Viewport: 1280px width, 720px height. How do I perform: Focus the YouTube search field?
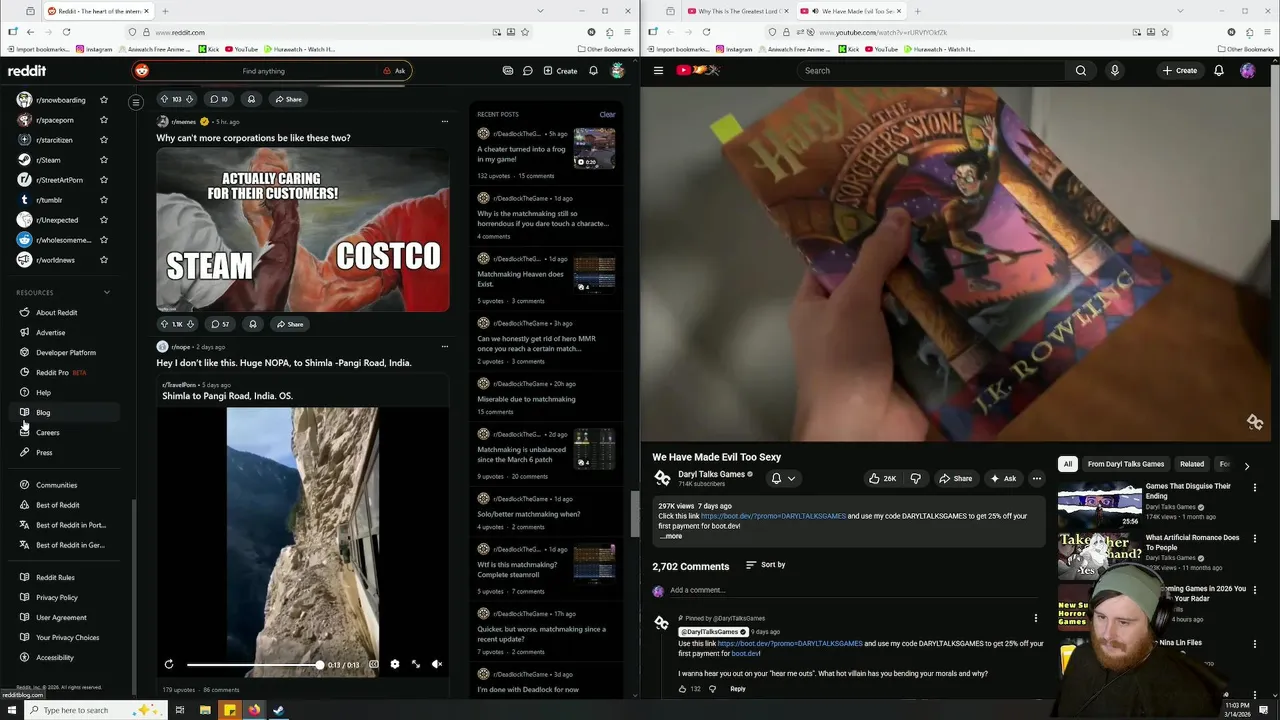click(930, 71)
